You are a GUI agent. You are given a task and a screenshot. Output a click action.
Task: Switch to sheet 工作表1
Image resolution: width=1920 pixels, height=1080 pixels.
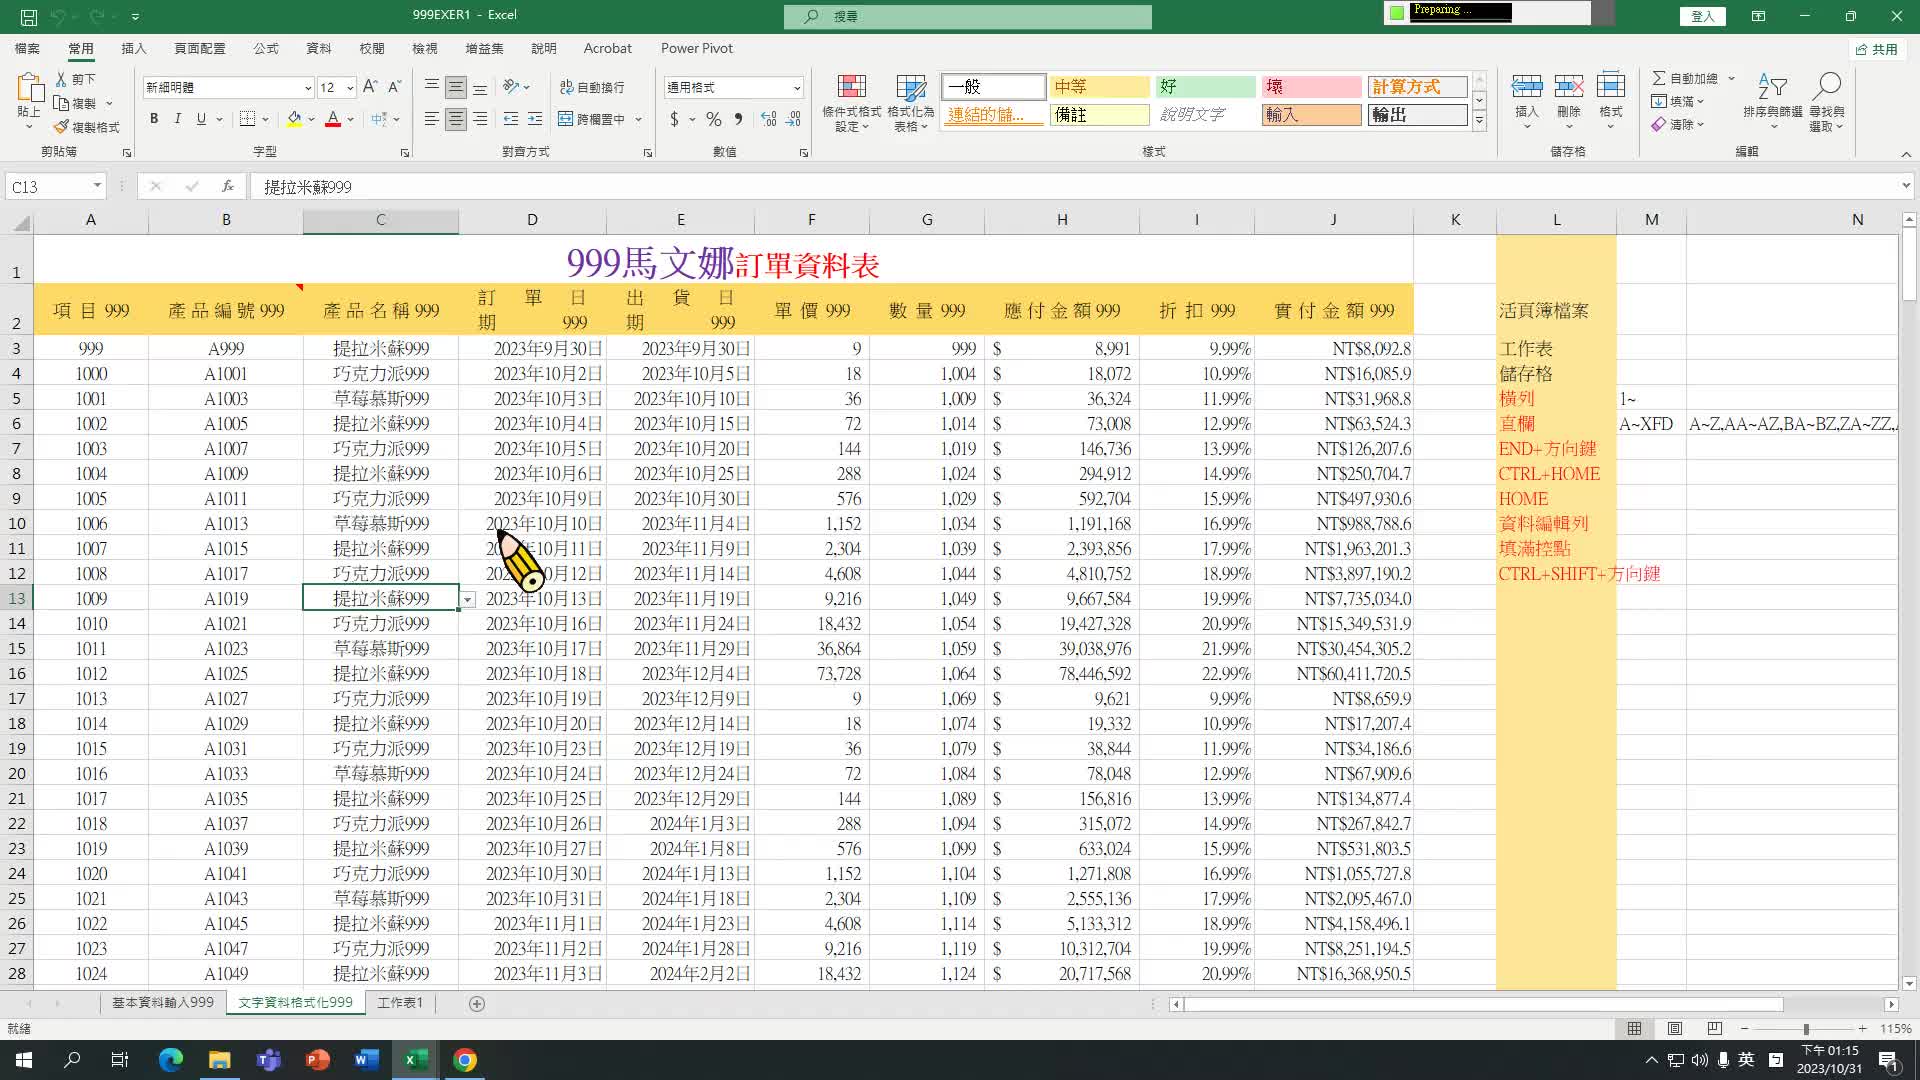click(x=400, y=1002)
